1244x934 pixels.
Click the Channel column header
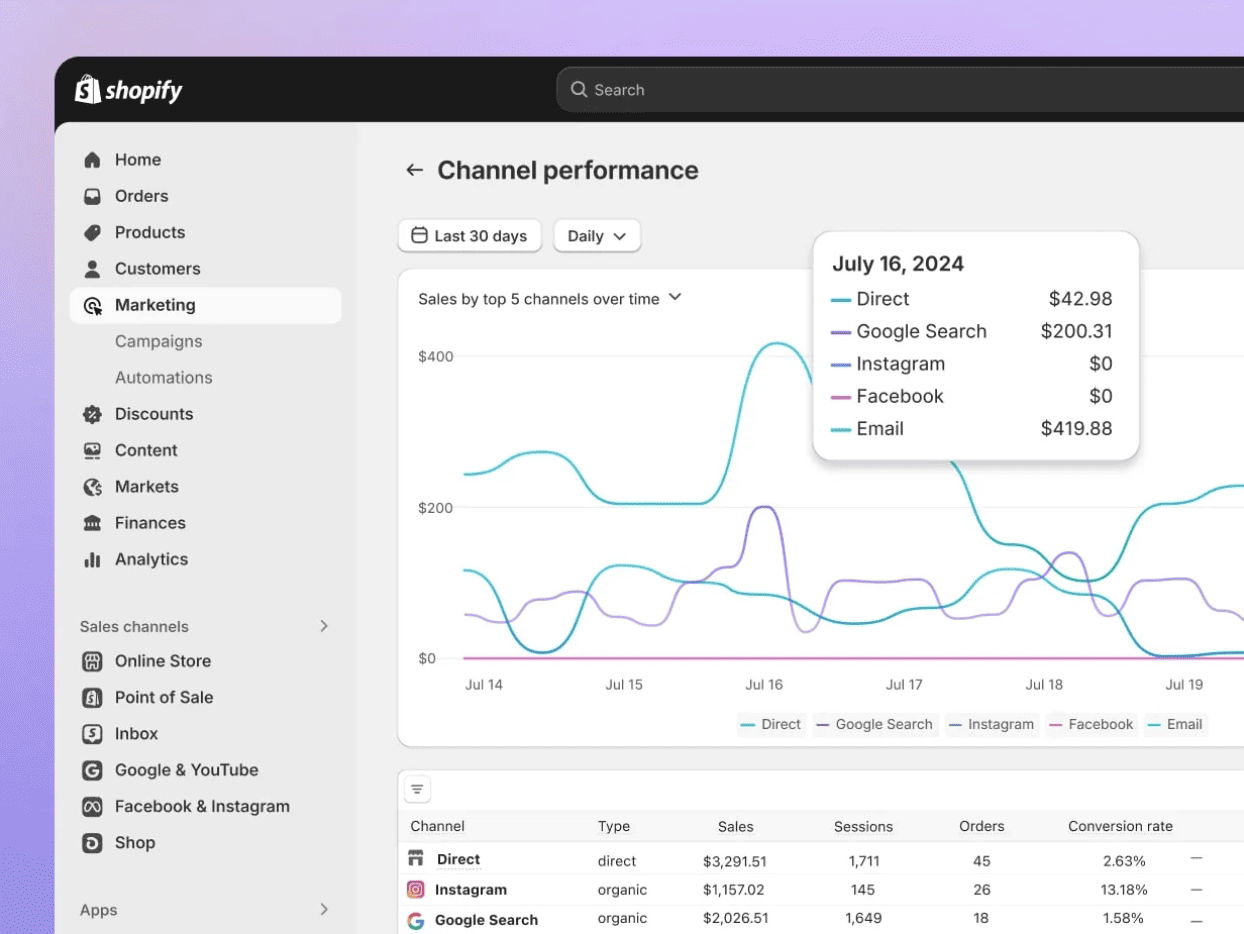pos(437,826)
